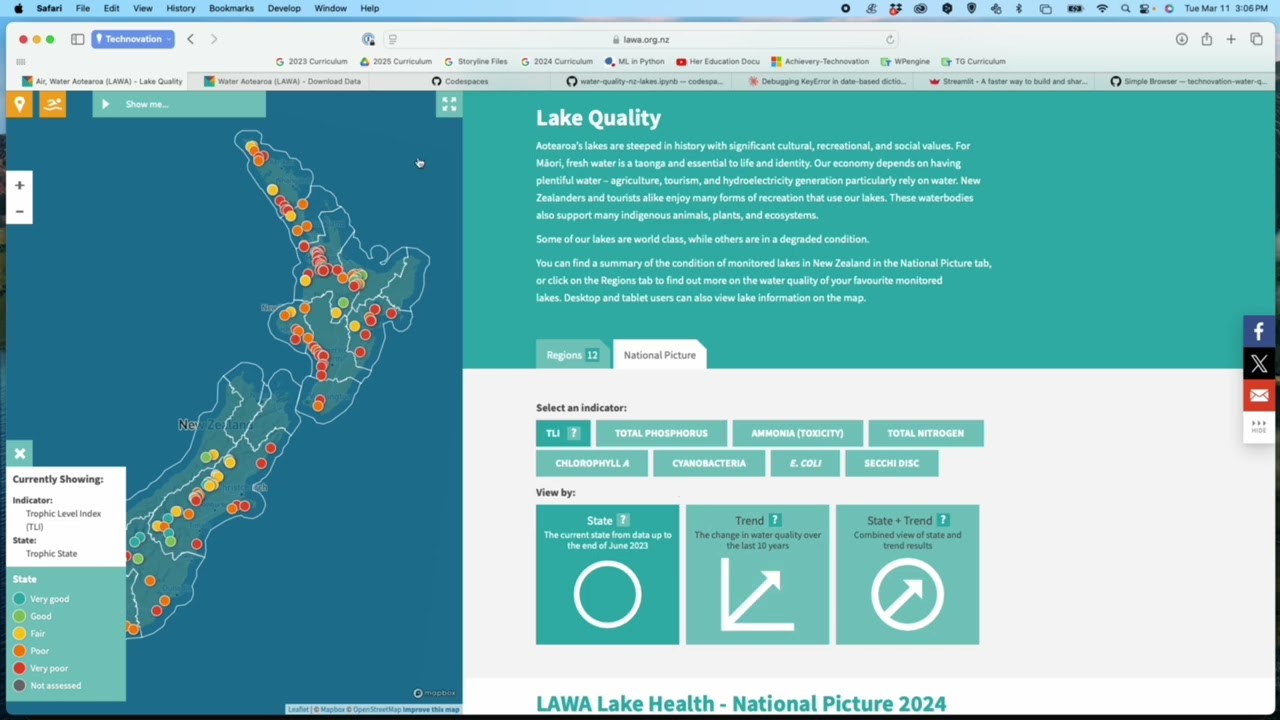Switch to the Regions tab

(572, 355)
